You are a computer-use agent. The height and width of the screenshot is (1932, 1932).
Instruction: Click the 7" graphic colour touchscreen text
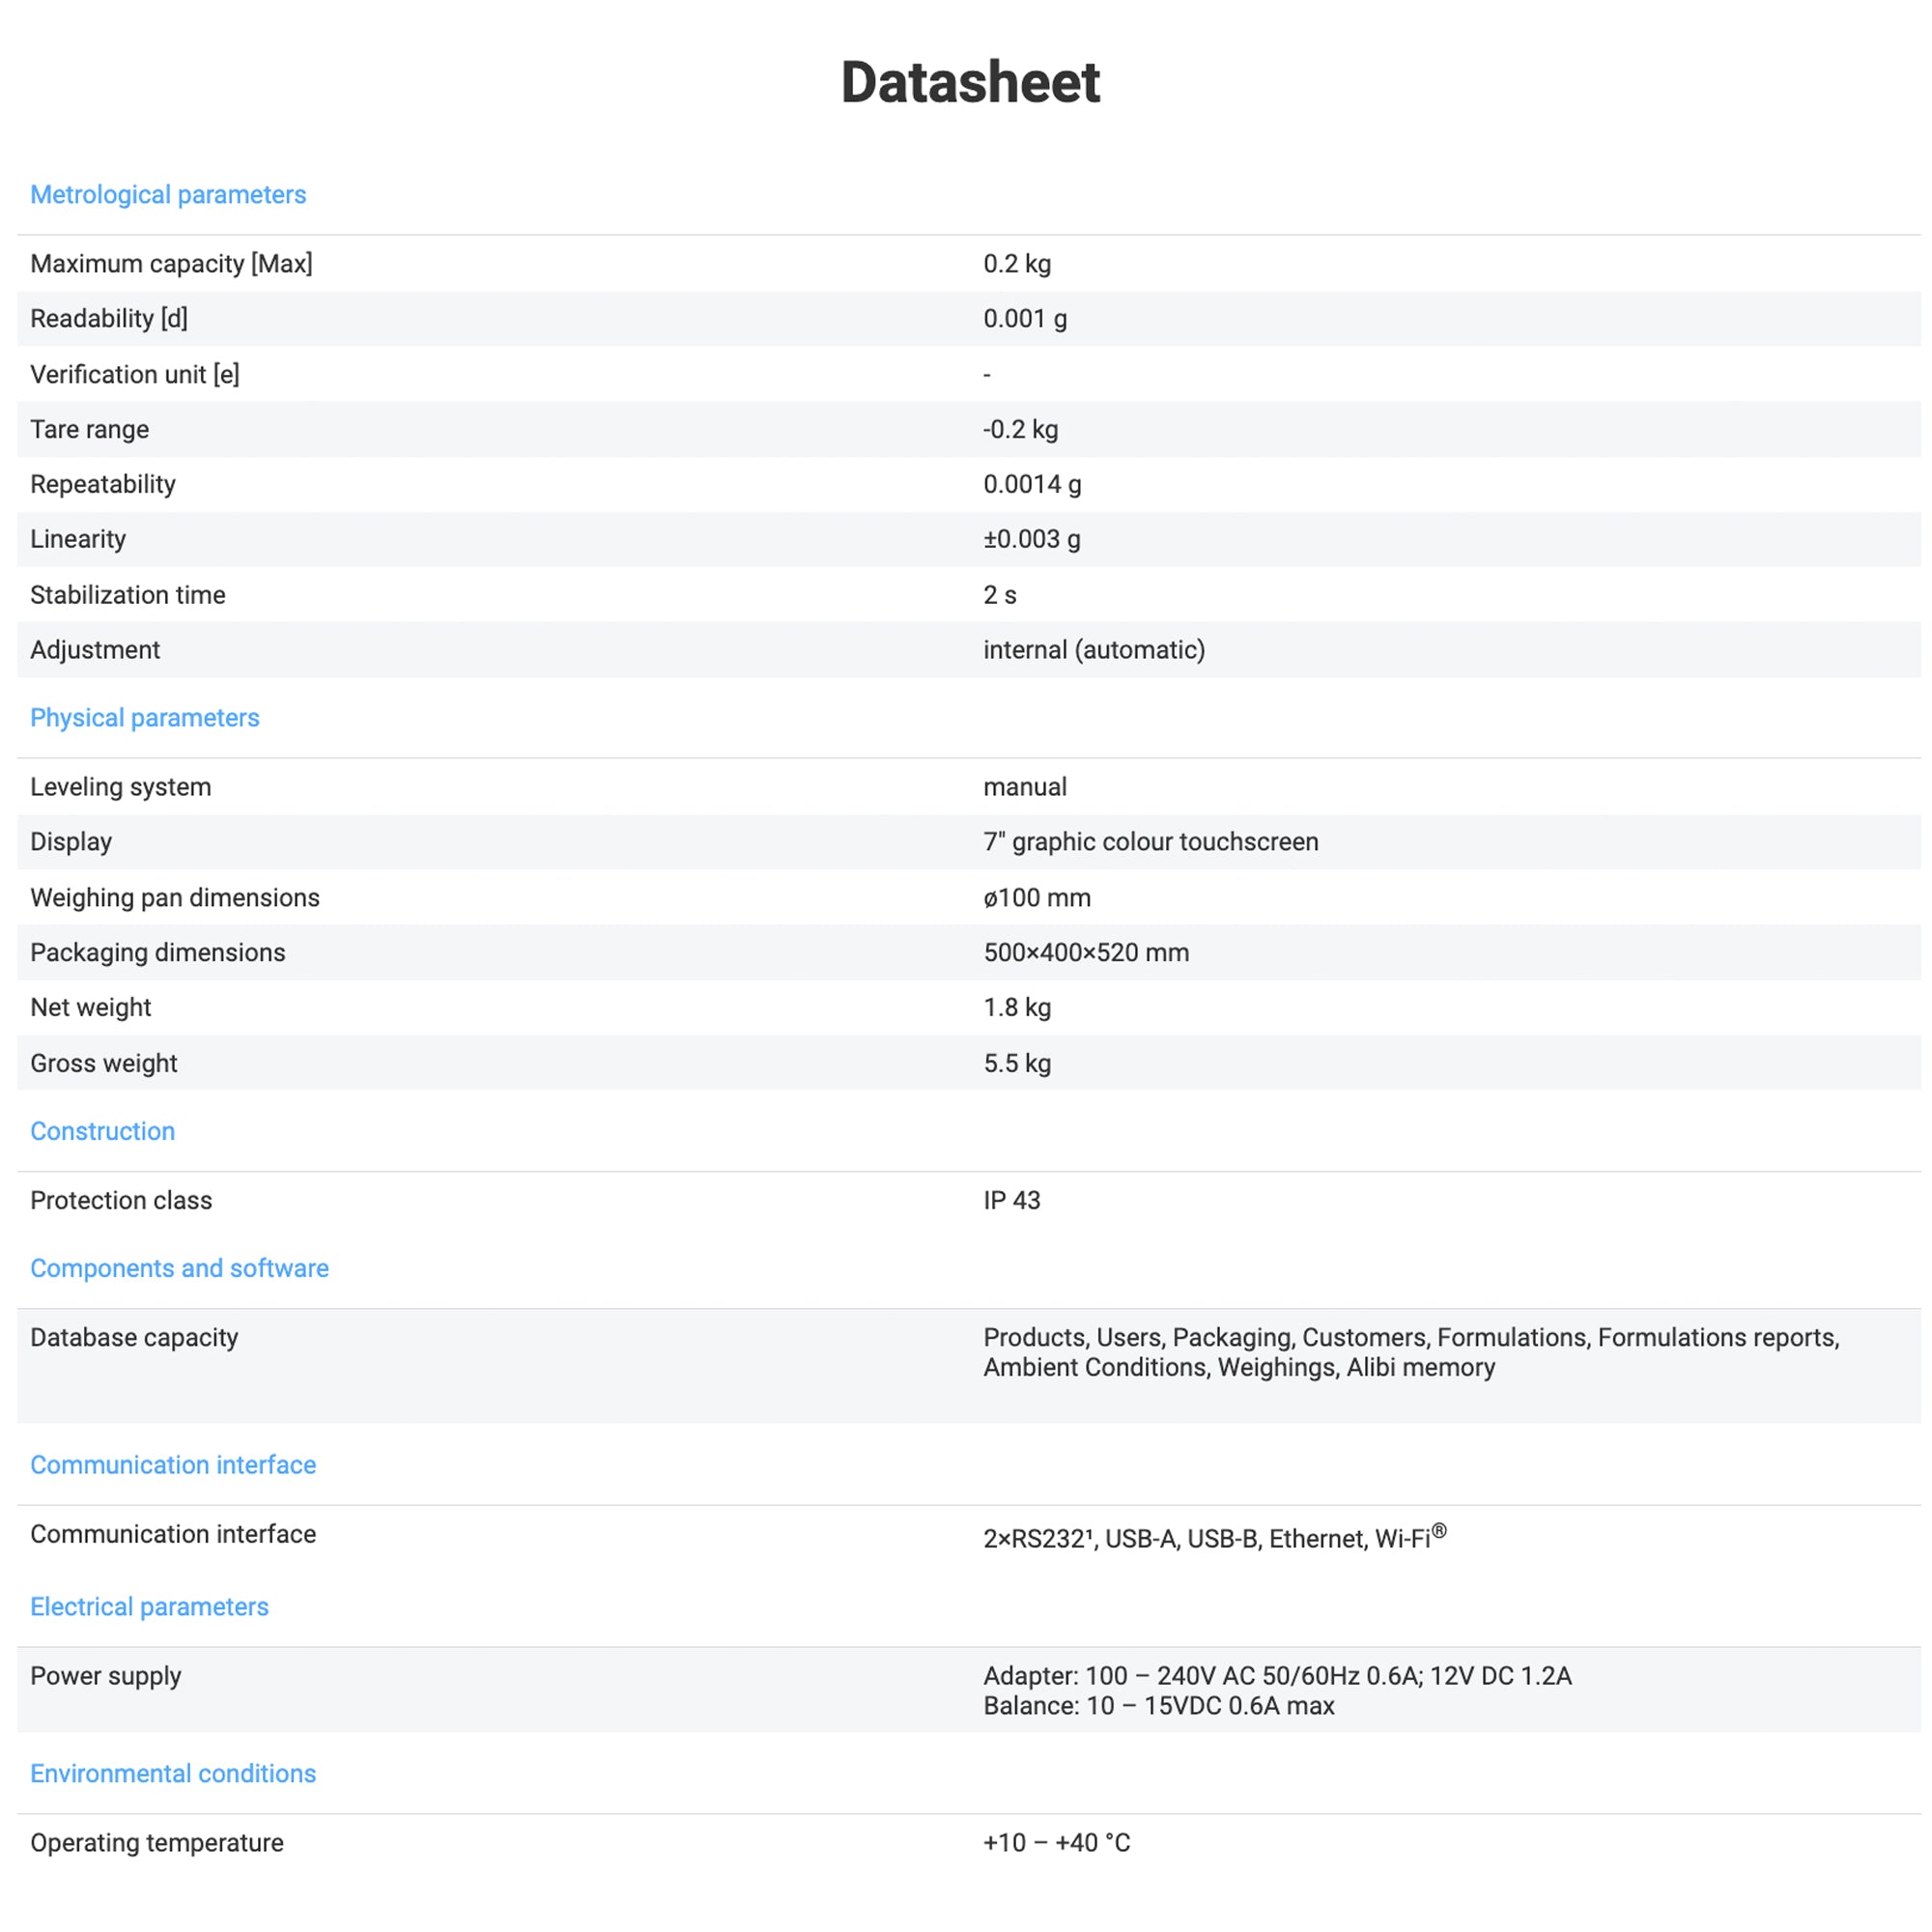1150,841
